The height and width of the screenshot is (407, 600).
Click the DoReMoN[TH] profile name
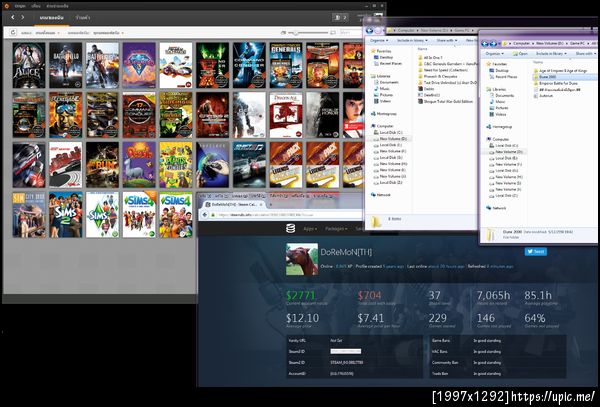[346, 252]
